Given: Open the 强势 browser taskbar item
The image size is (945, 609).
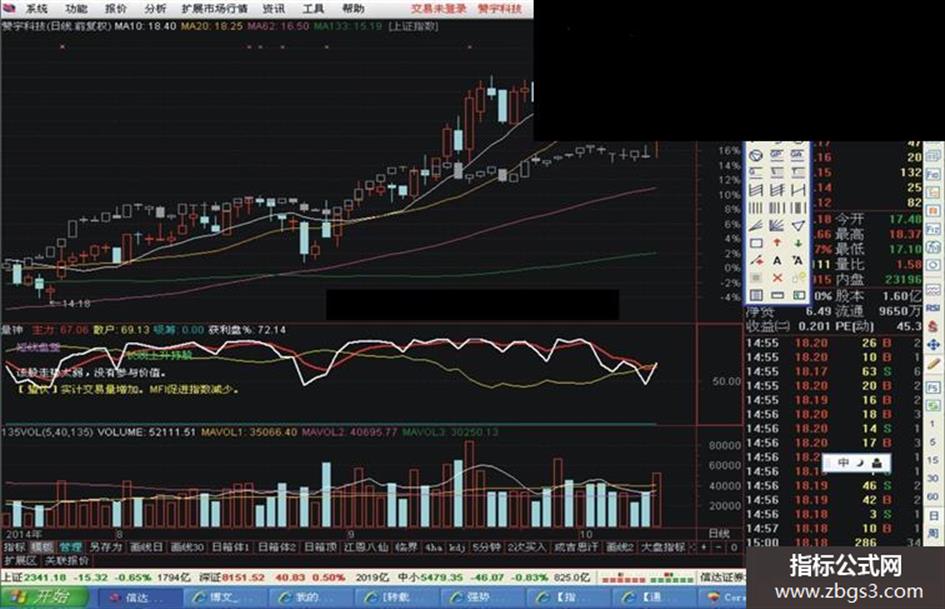Looking at the screenshot, I should tap(485, 598).
